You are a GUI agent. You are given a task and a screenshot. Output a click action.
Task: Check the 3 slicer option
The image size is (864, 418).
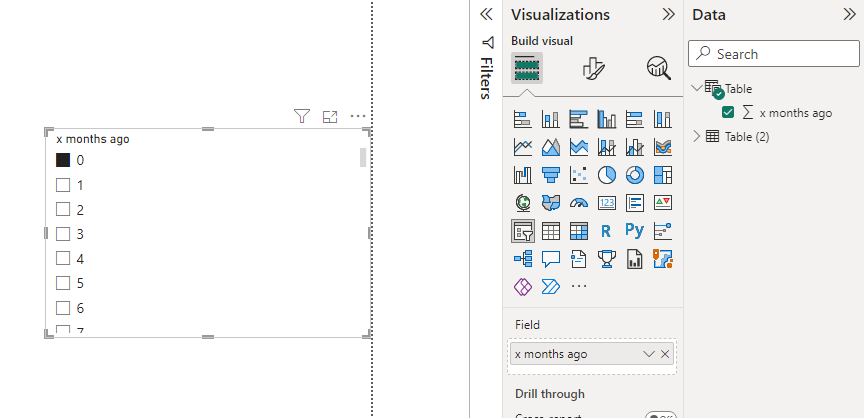63,234
